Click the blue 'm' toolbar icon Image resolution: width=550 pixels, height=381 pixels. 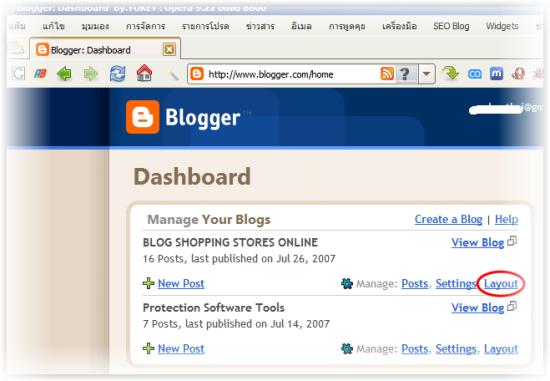tap(496, 74)
